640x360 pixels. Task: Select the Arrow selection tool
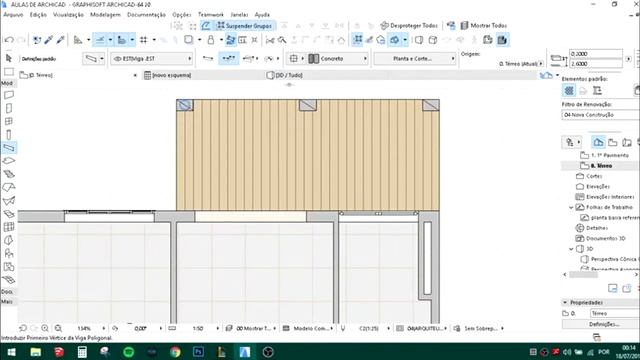(x=9, y=58)
